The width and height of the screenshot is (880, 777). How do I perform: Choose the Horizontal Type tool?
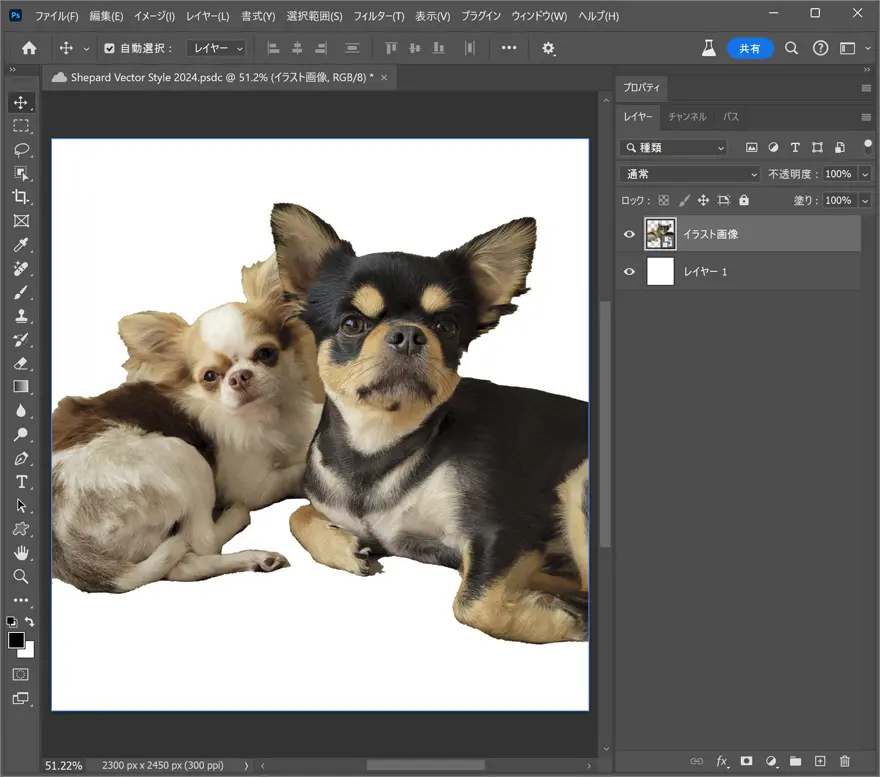[x=21, y=482]
